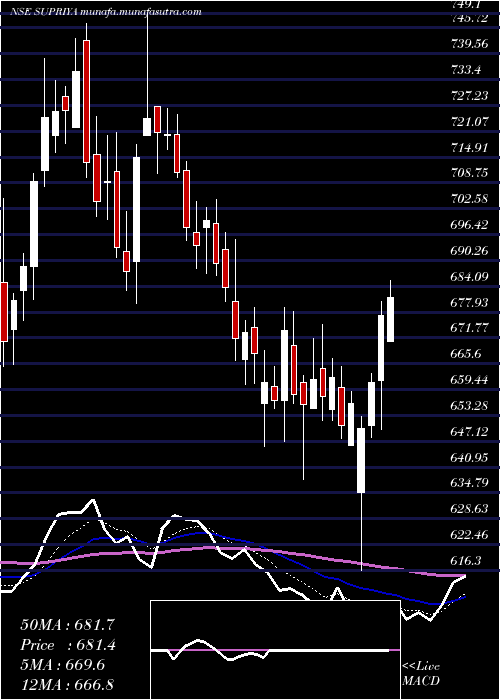This screenshot has height=700, width=500.
Task: Select the 634.79 price axis label
Action: [x=471, y=483]
